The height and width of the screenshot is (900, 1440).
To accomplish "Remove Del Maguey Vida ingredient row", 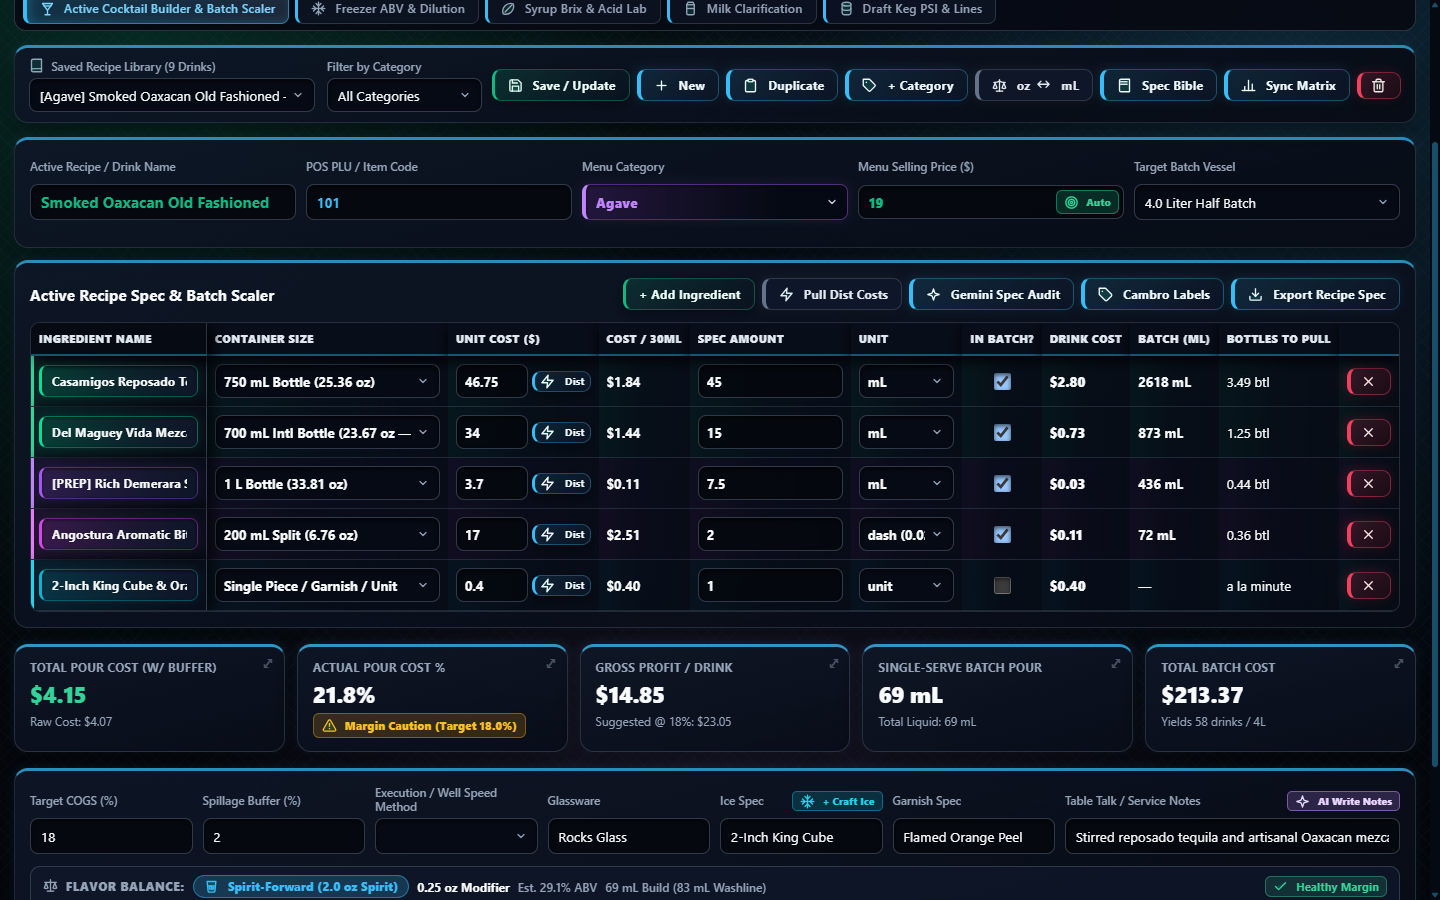I will point(1369,433).
